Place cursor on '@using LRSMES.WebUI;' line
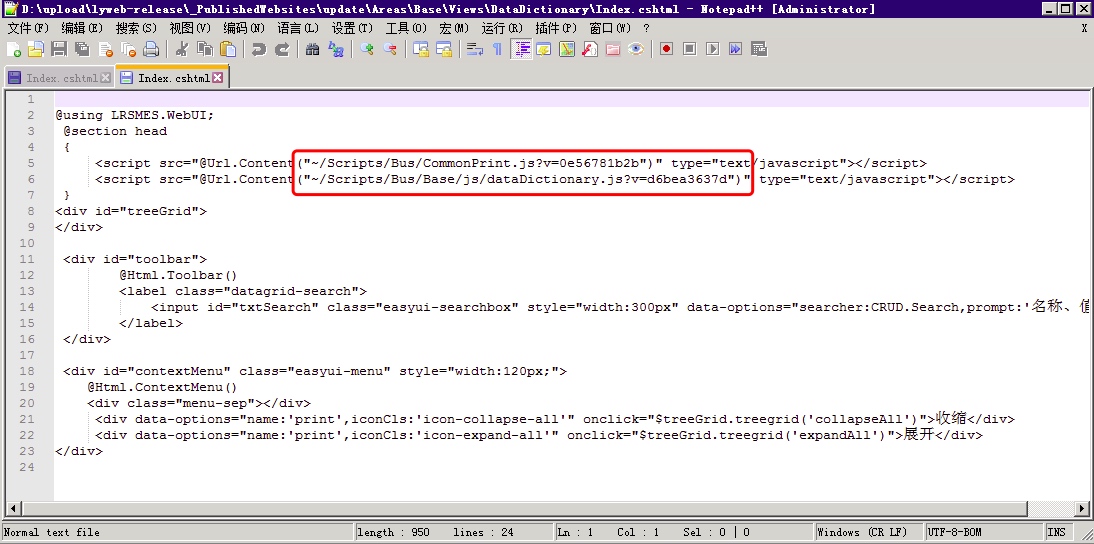1094x544 pixels. (135, 115)
